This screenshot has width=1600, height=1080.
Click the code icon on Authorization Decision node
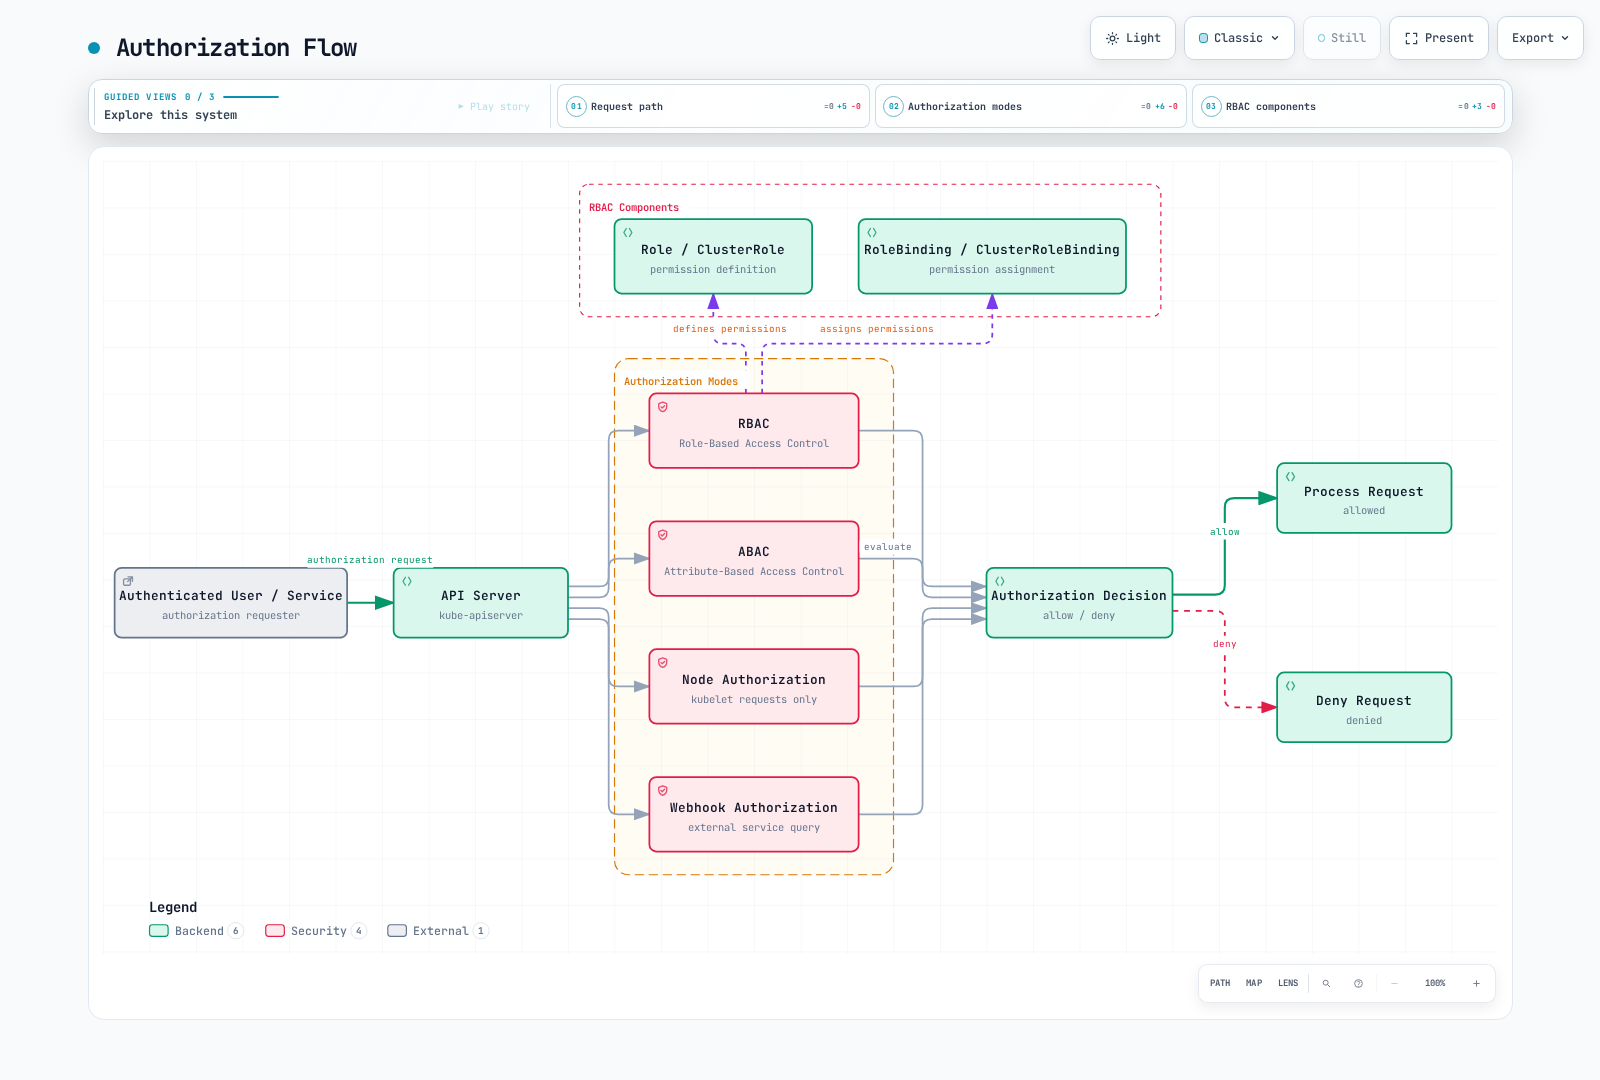[1000, 581]
